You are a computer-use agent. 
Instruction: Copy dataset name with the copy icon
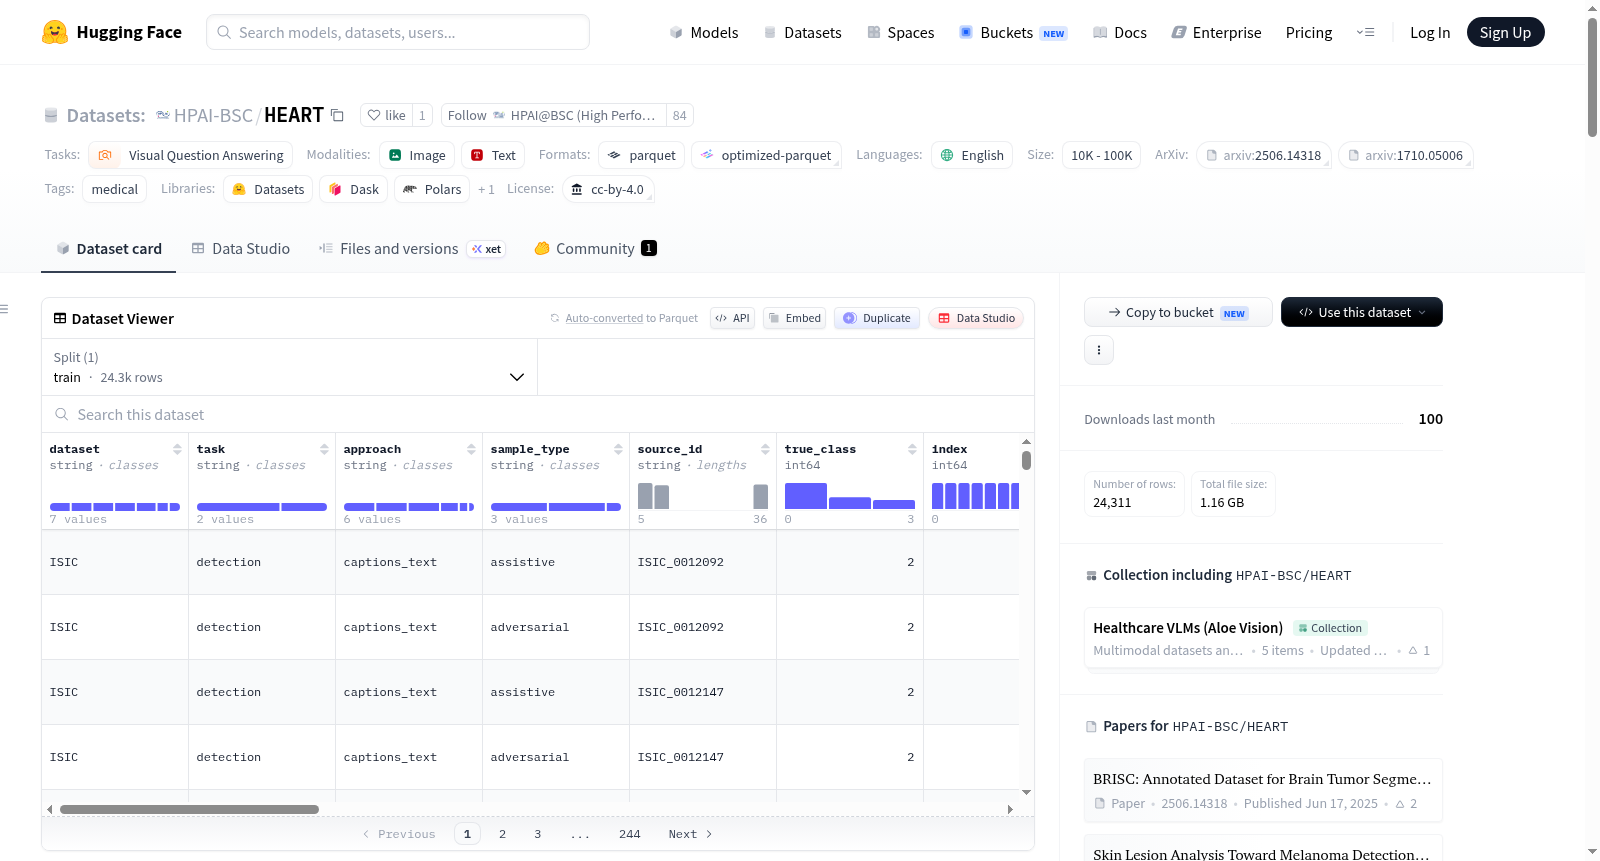[x=337, y=115]
